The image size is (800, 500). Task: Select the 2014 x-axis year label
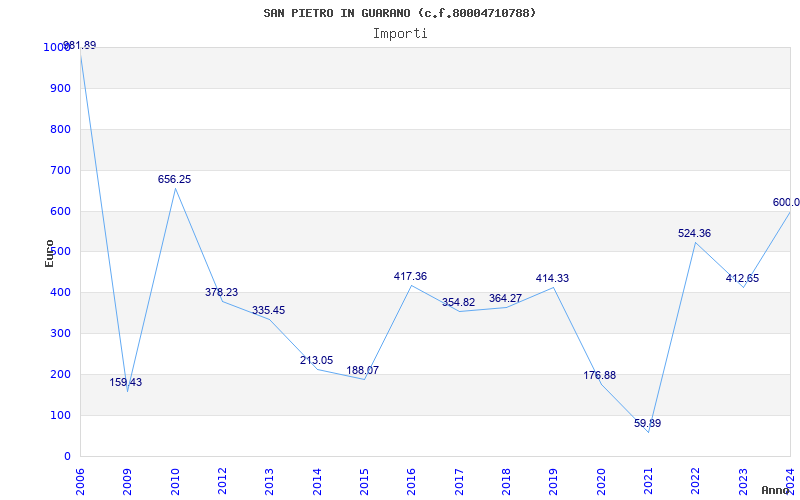(316, 482)
